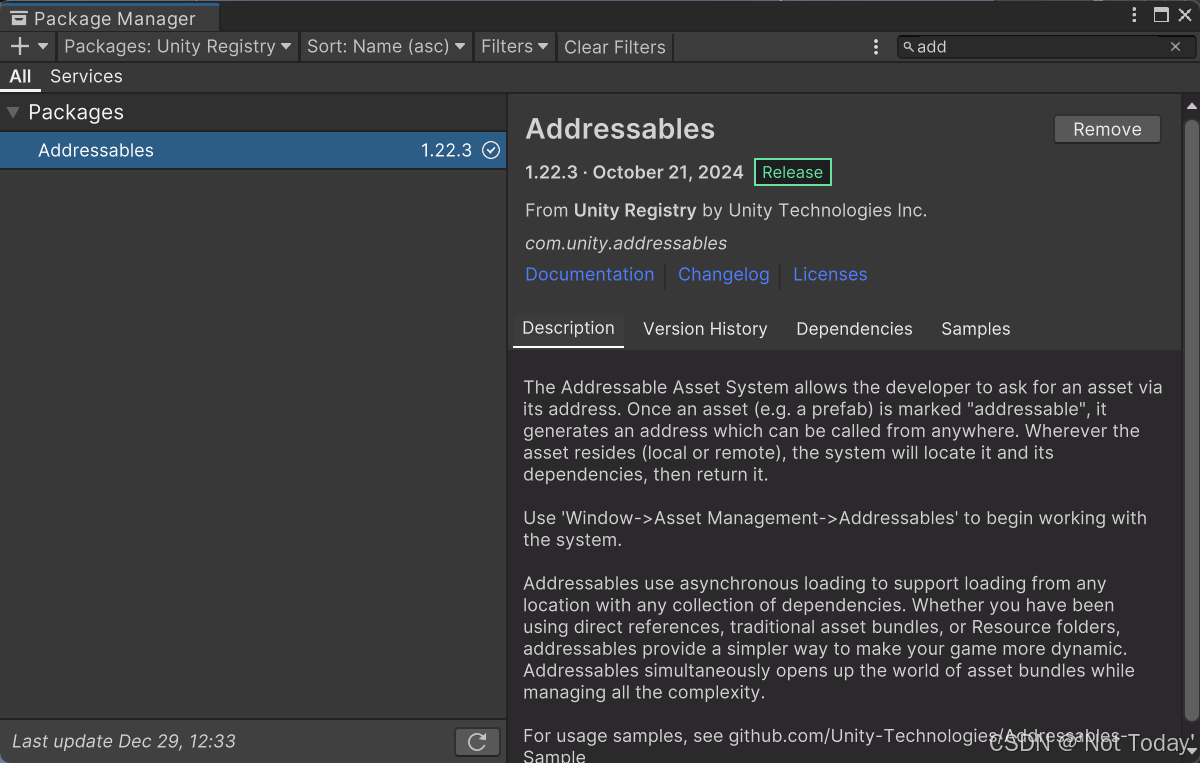This screenshot has width=1200, height=763.
Task: Open the Sort: Name (asc) dropdown
Action: pos(386,46)
